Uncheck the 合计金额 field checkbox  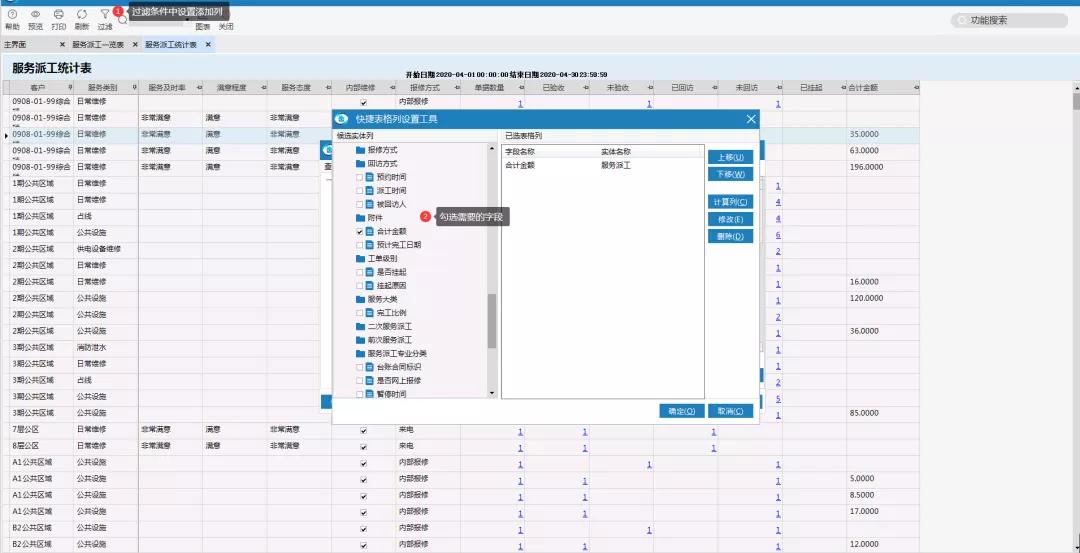360,231
